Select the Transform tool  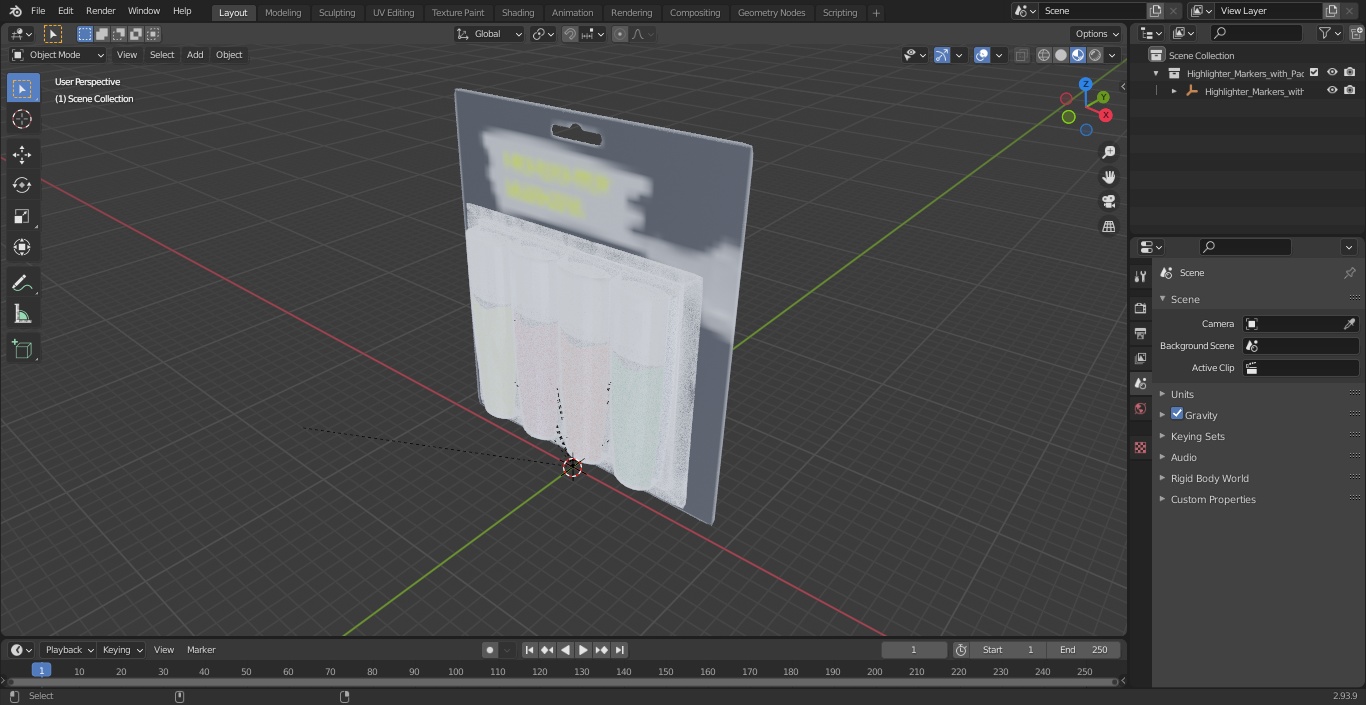coord(22,247)
